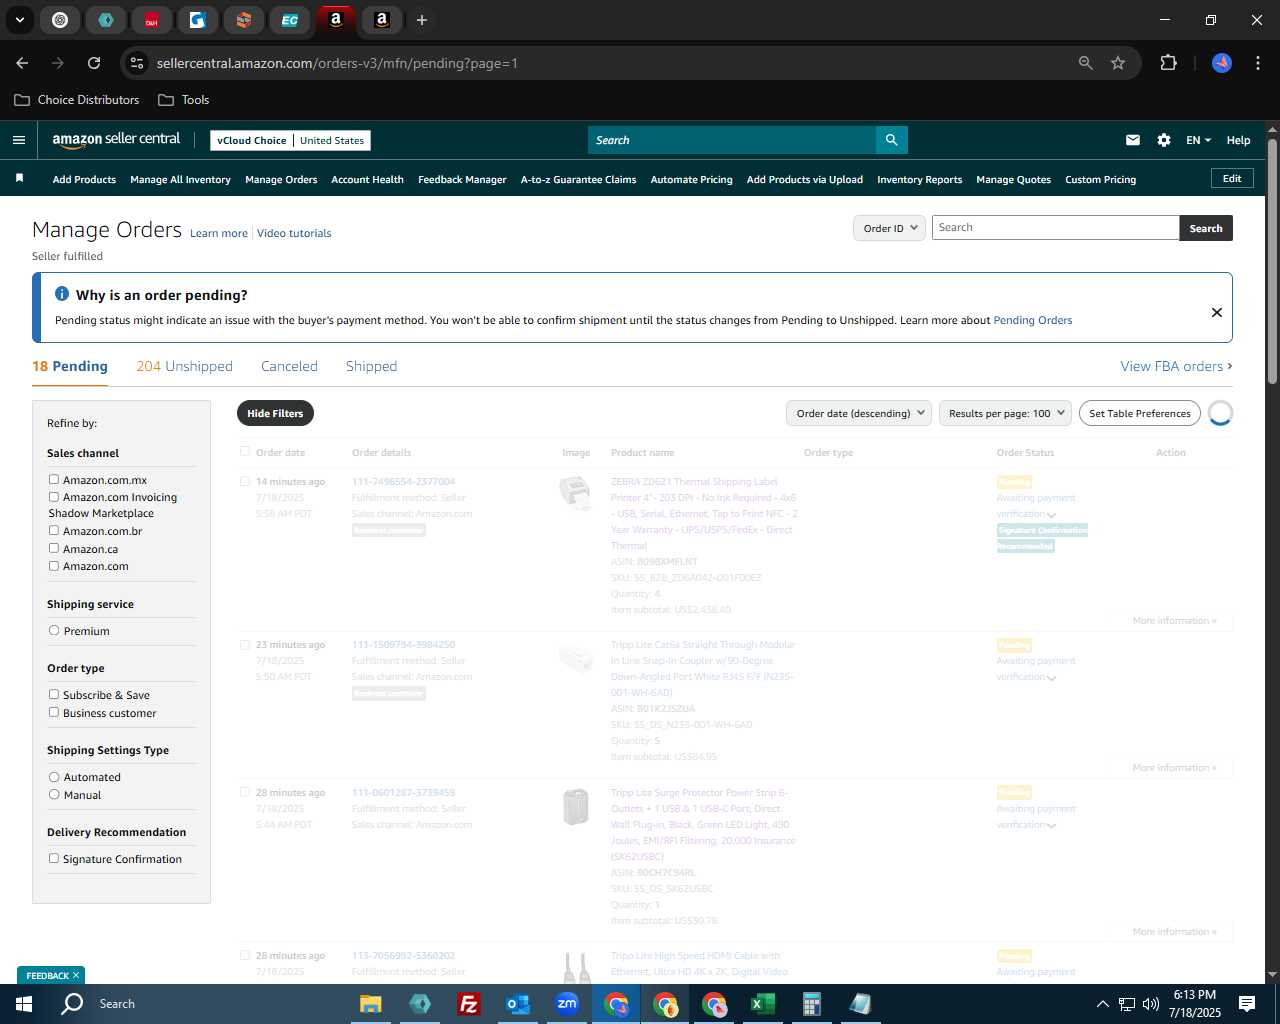Click Set Table Preferences button
Screen dimensions: 1280x1024
pos(1140,413)
